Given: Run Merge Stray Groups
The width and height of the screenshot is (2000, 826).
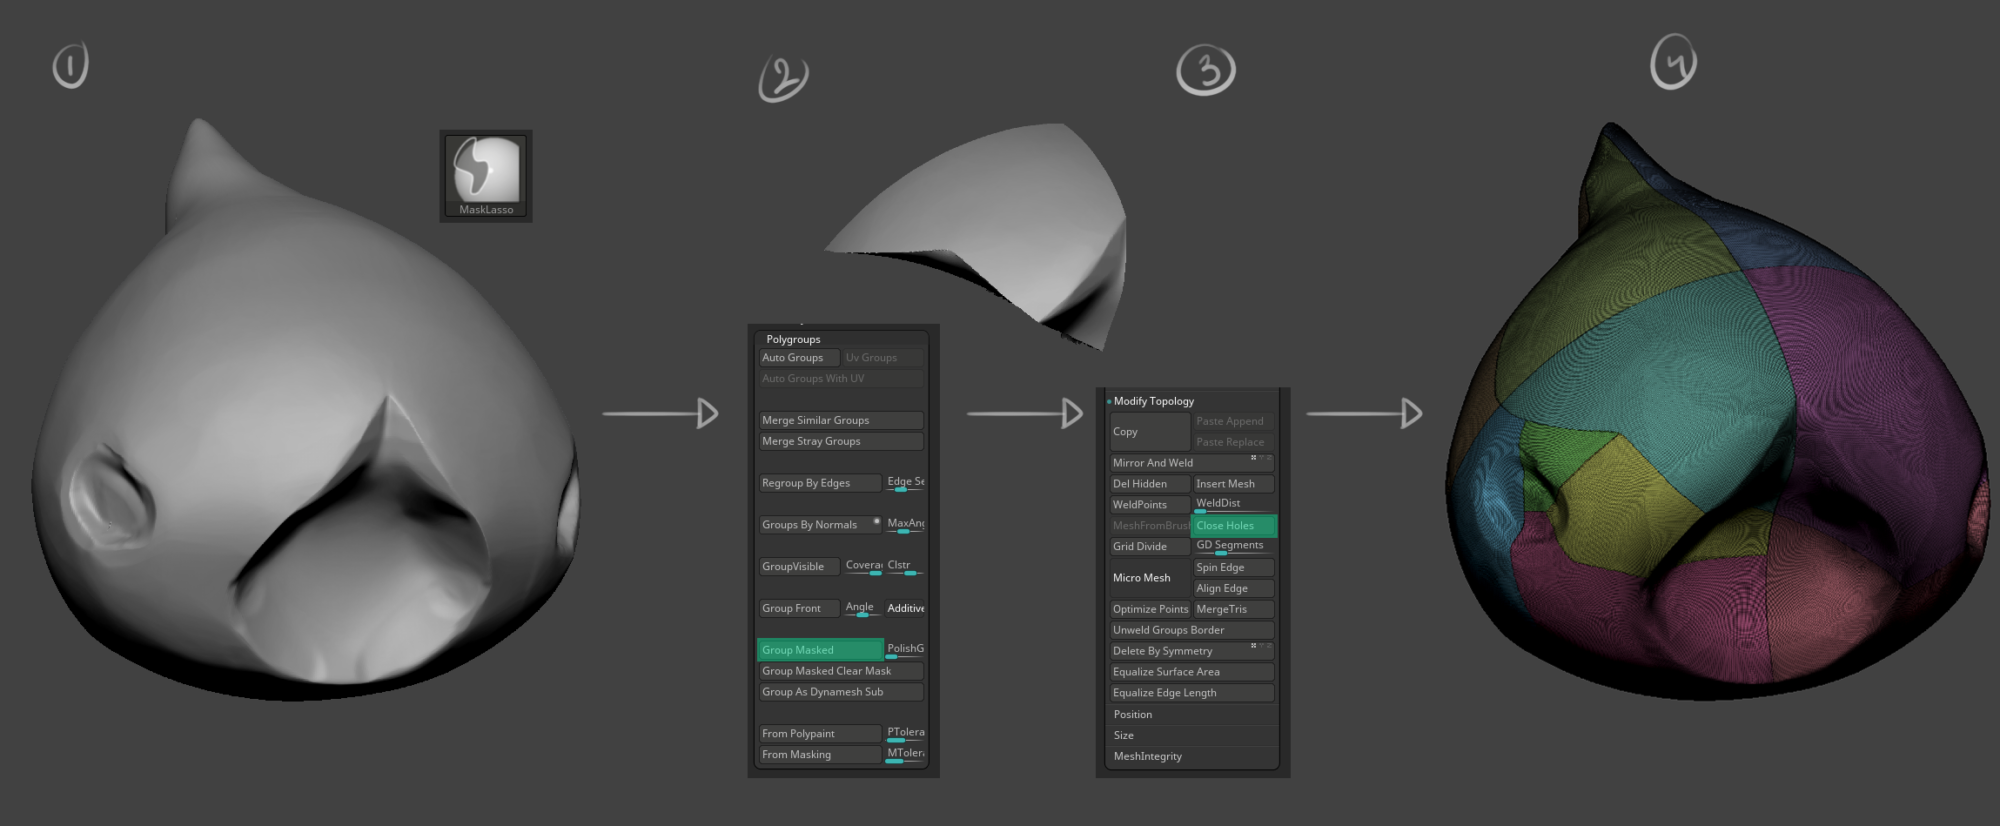Looking at the screenshot, I should [x=841, y=442].
